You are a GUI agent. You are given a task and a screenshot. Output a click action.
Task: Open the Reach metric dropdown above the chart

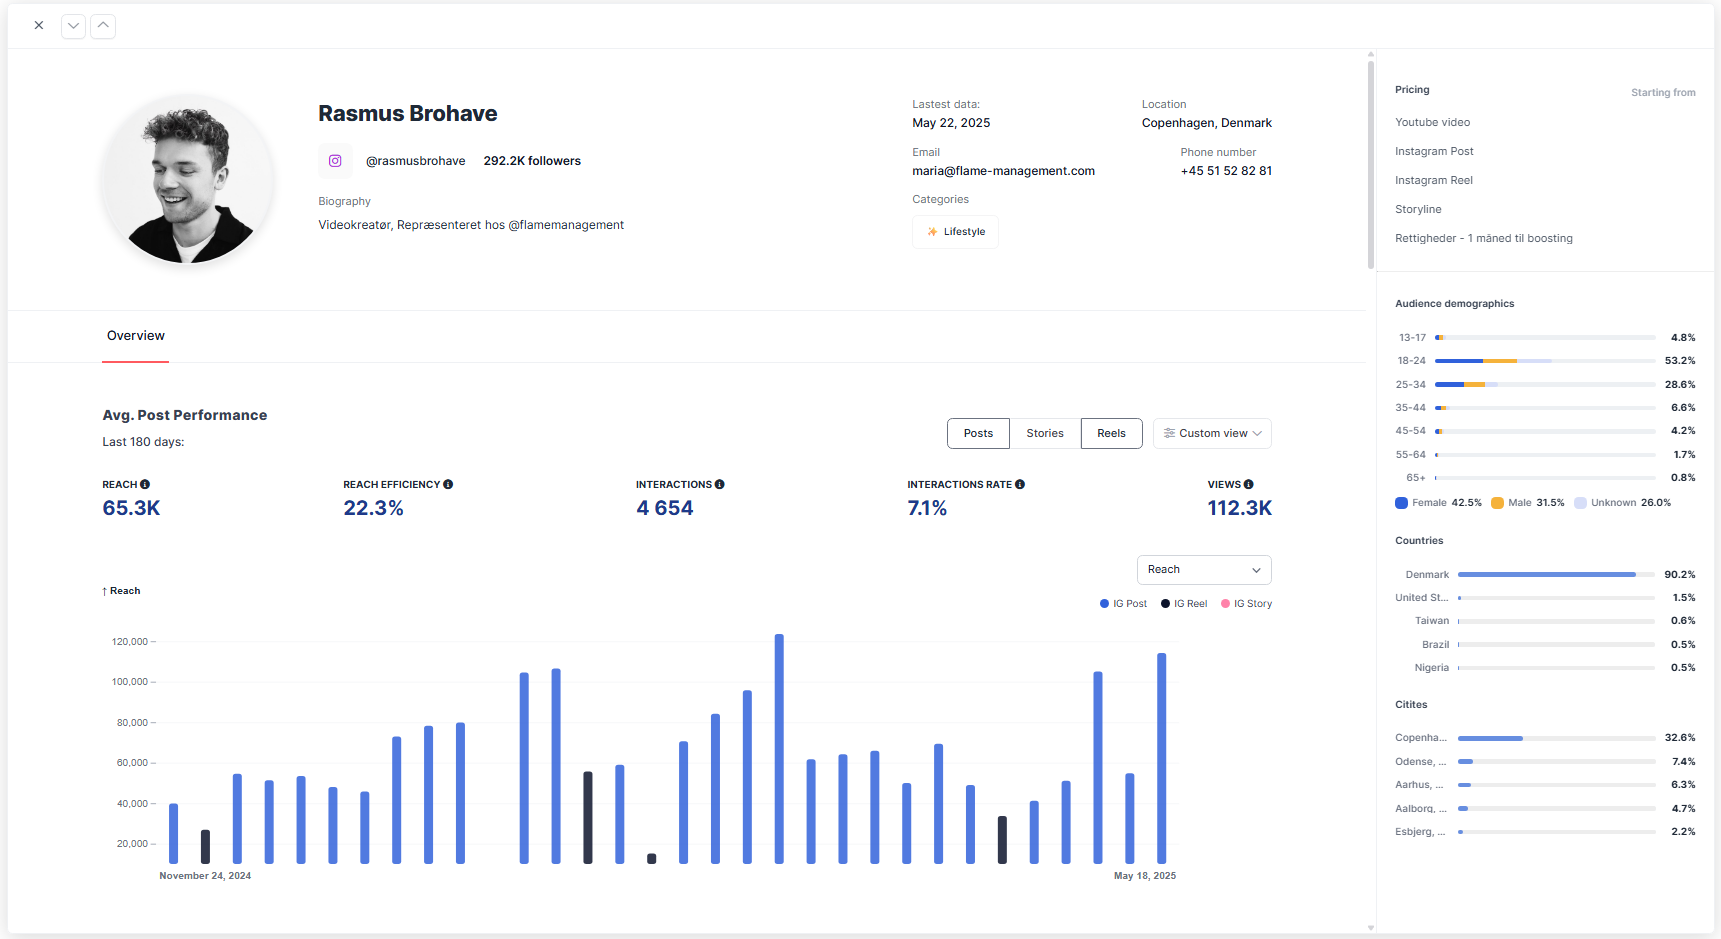1203,569
